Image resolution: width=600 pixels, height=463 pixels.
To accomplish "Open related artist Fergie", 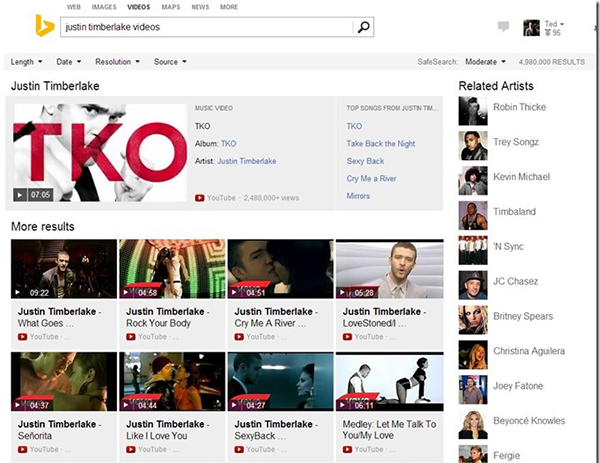I will [x=506, y=455].
